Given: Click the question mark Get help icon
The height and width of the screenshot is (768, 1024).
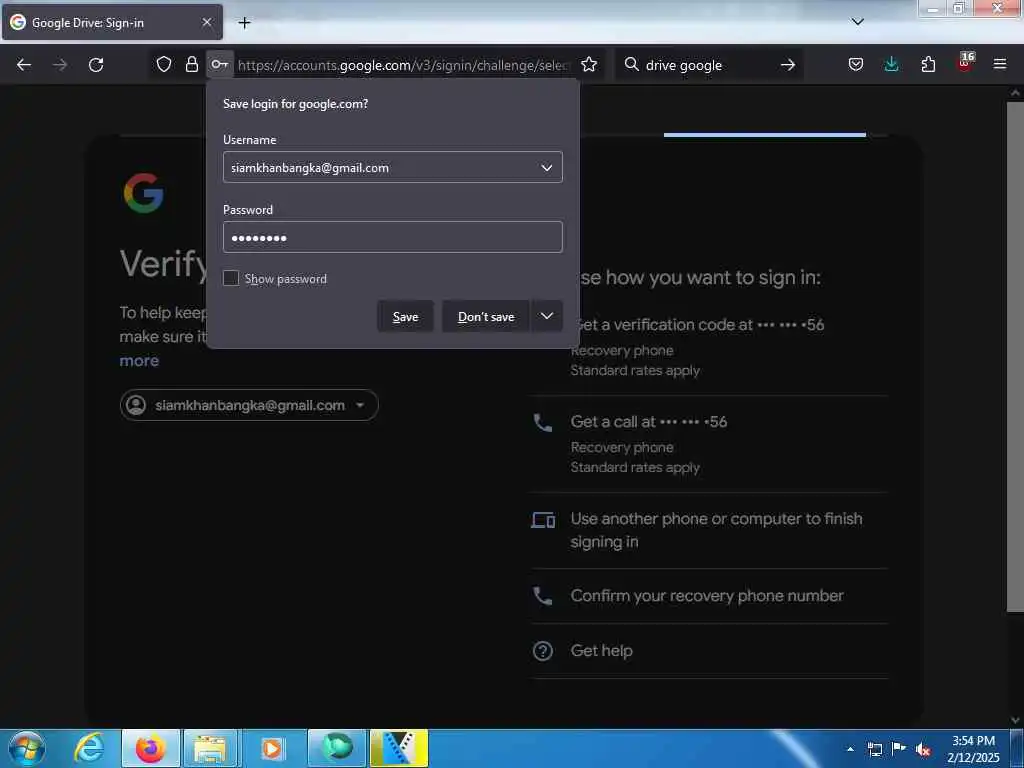Looking at the screenshot, I should pyautogui.click(x=543, y=650).
